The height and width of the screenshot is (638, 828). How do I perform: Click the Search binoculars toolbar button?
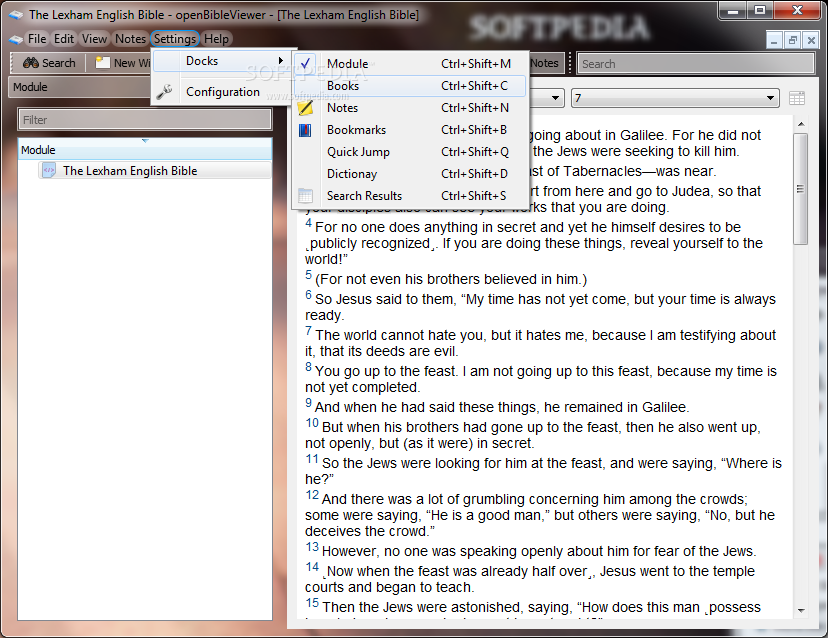point(49,63)
